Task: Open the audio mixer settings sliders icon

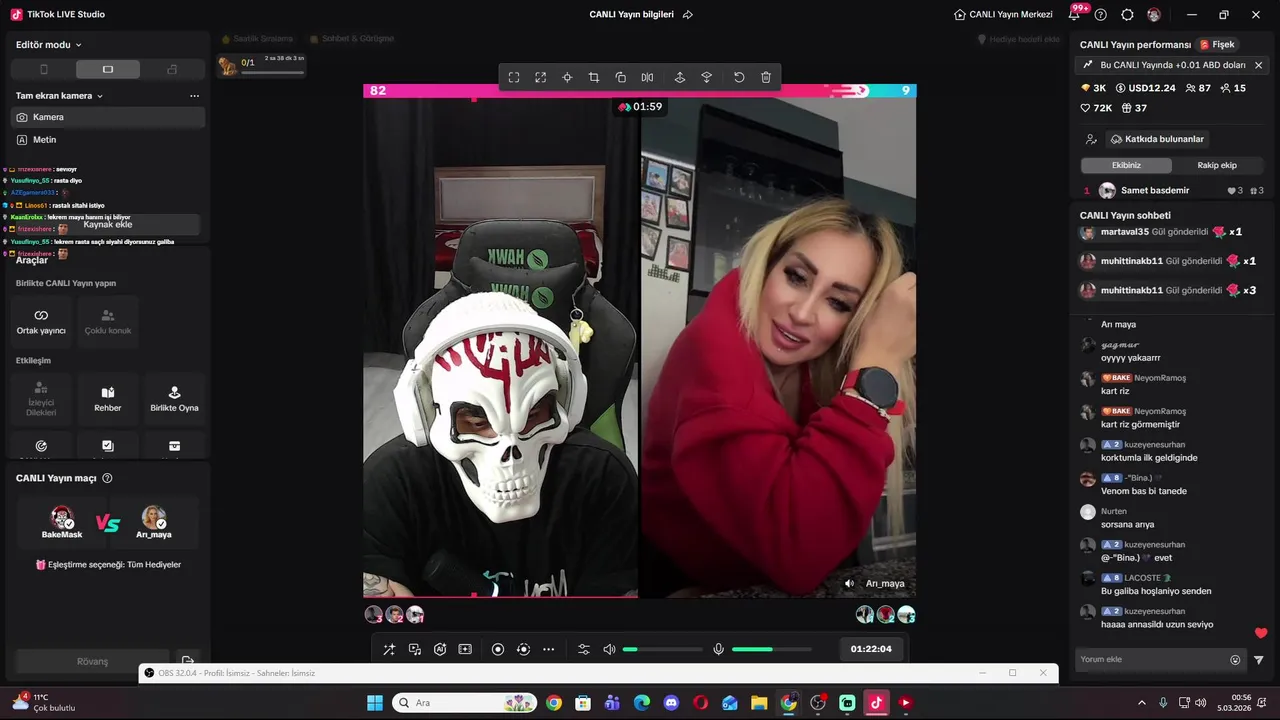Action: [584, 649]
